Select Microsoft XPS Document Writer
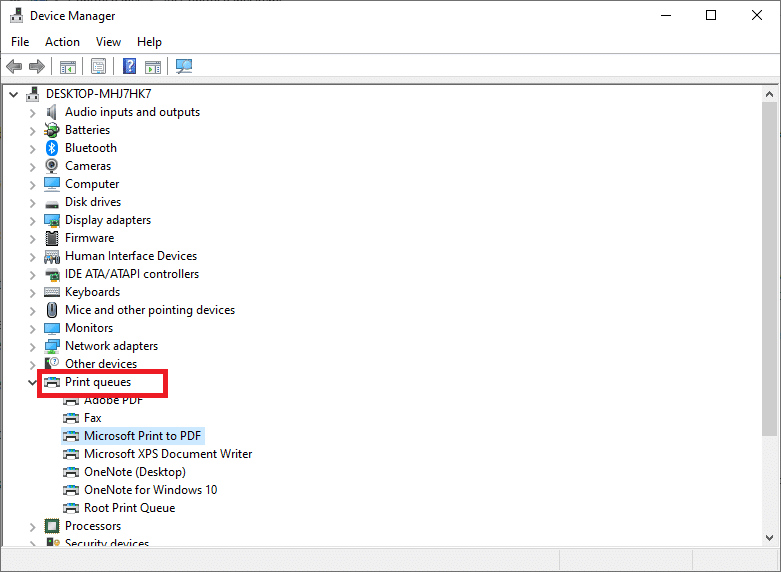 [x=167, y=454]
